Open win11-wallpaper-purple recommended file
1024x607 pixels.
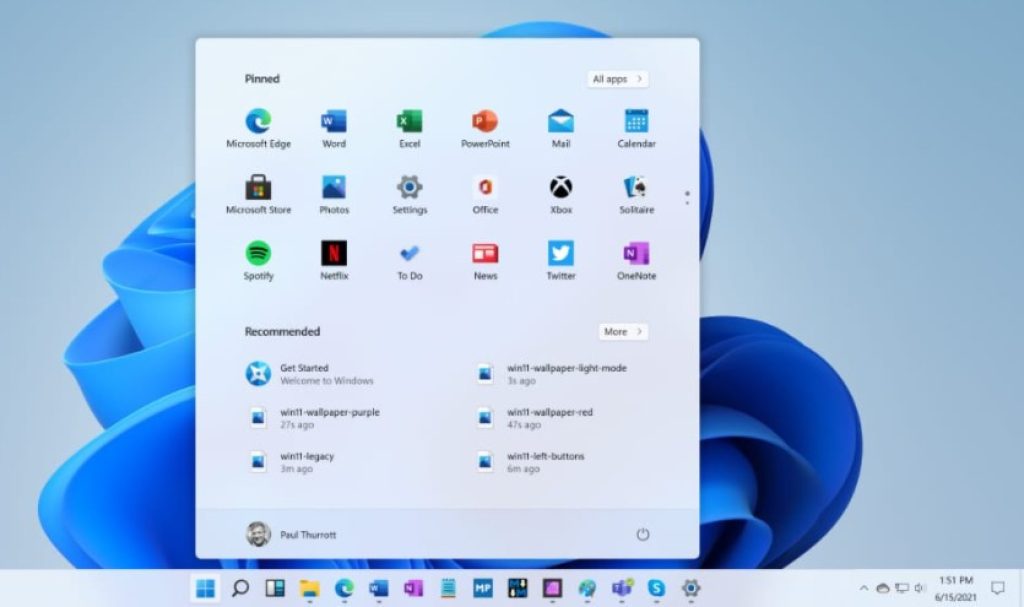tap(313, 418)
